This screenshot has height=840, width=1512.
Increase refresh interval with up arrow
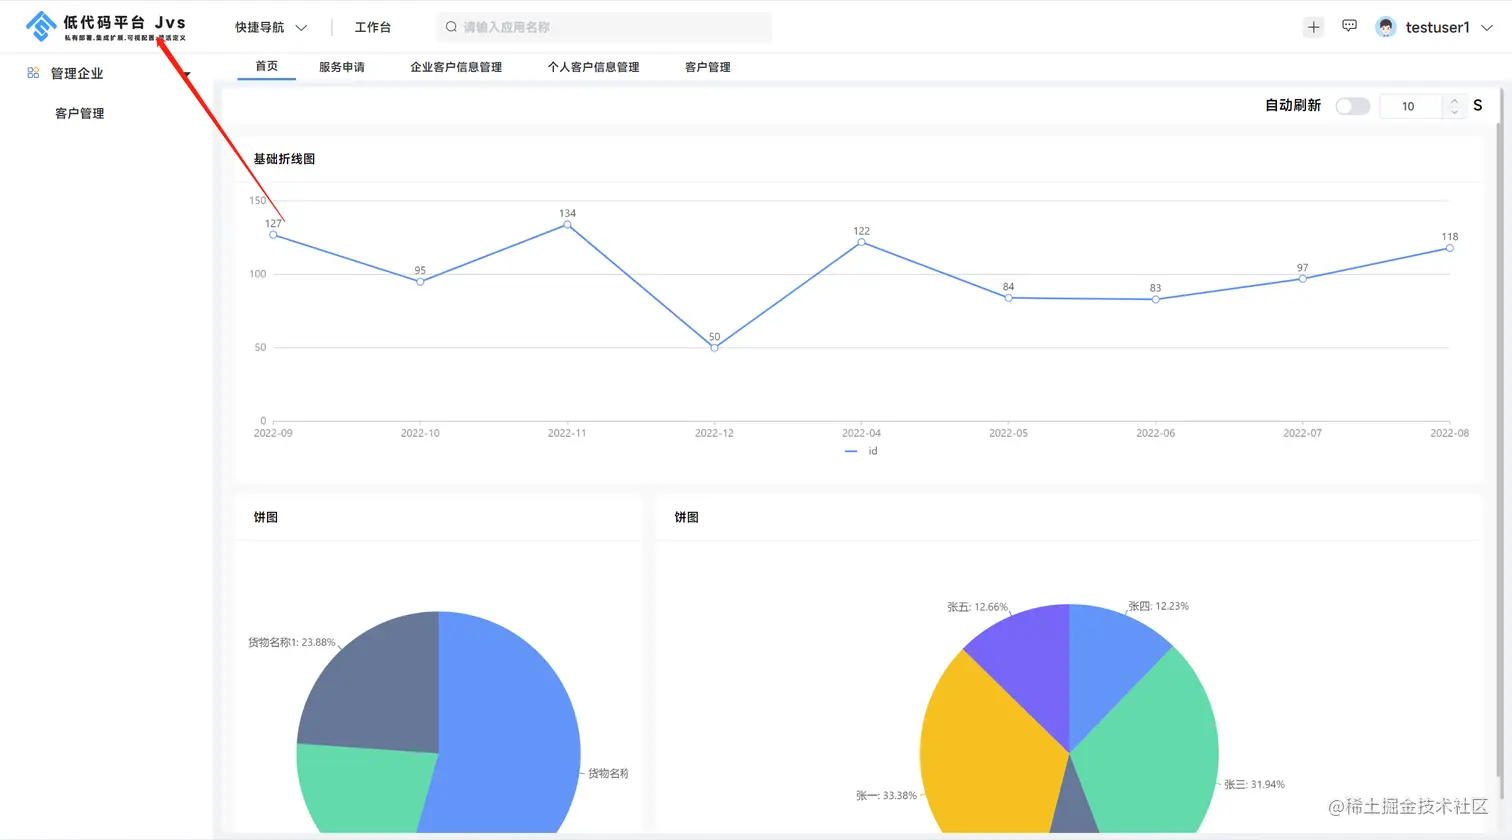tap(1454, 101)
